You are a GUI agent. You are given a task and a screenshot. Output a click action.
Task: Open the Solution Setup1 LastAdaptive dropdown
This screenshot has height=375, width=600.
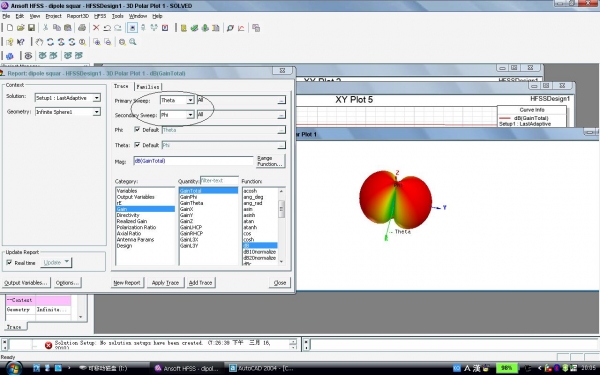(x=96, y=98)
